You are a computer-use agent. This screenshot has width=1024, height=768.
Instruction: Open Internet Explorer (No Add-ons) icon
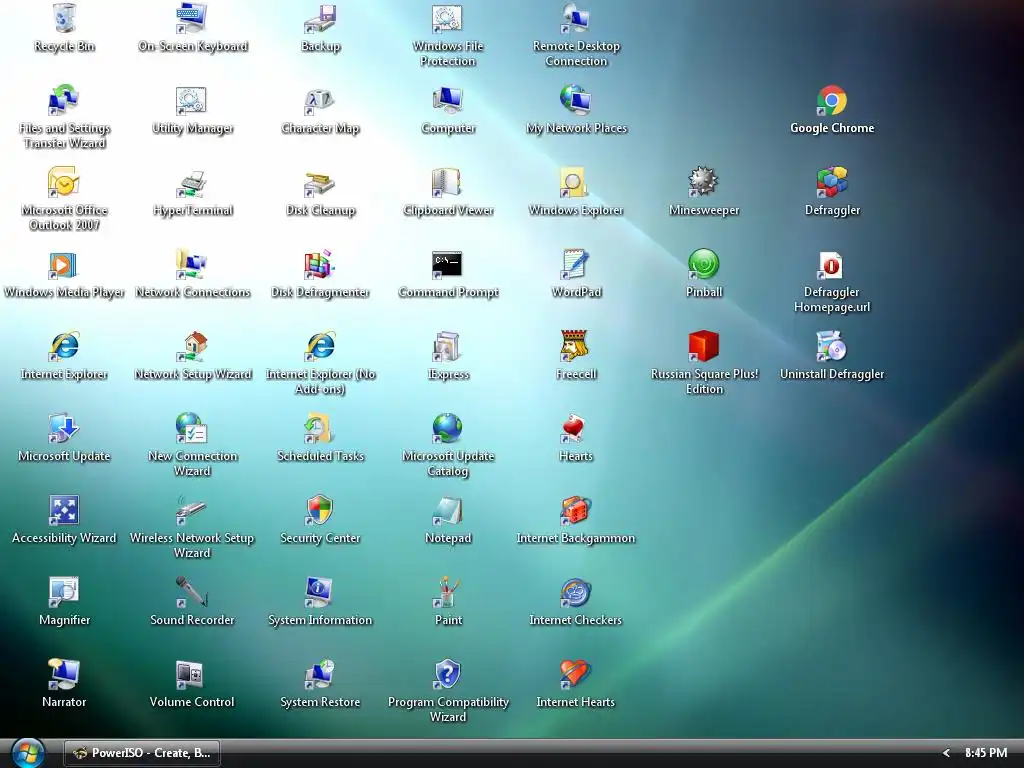320,346
